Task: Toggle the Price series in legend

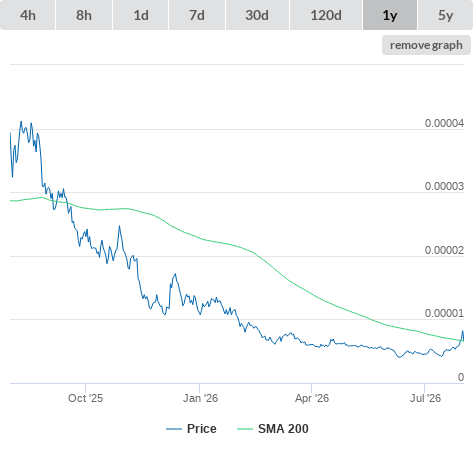Action: pos(202,429)
